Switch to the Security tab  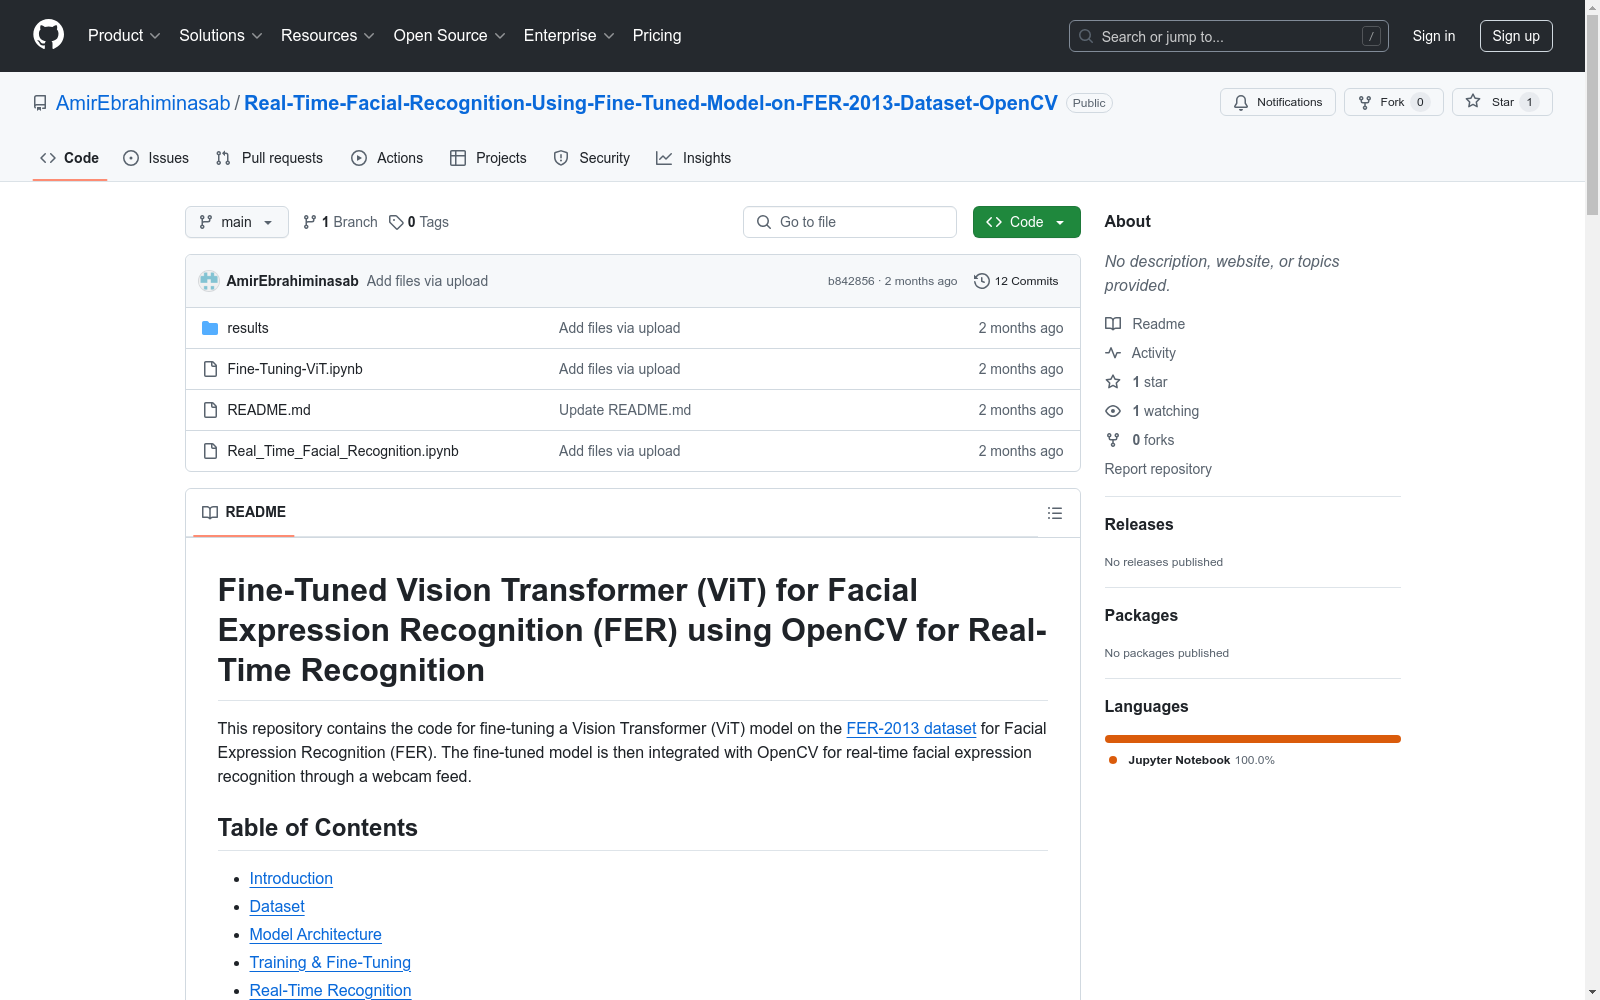[x=592, y=158]
